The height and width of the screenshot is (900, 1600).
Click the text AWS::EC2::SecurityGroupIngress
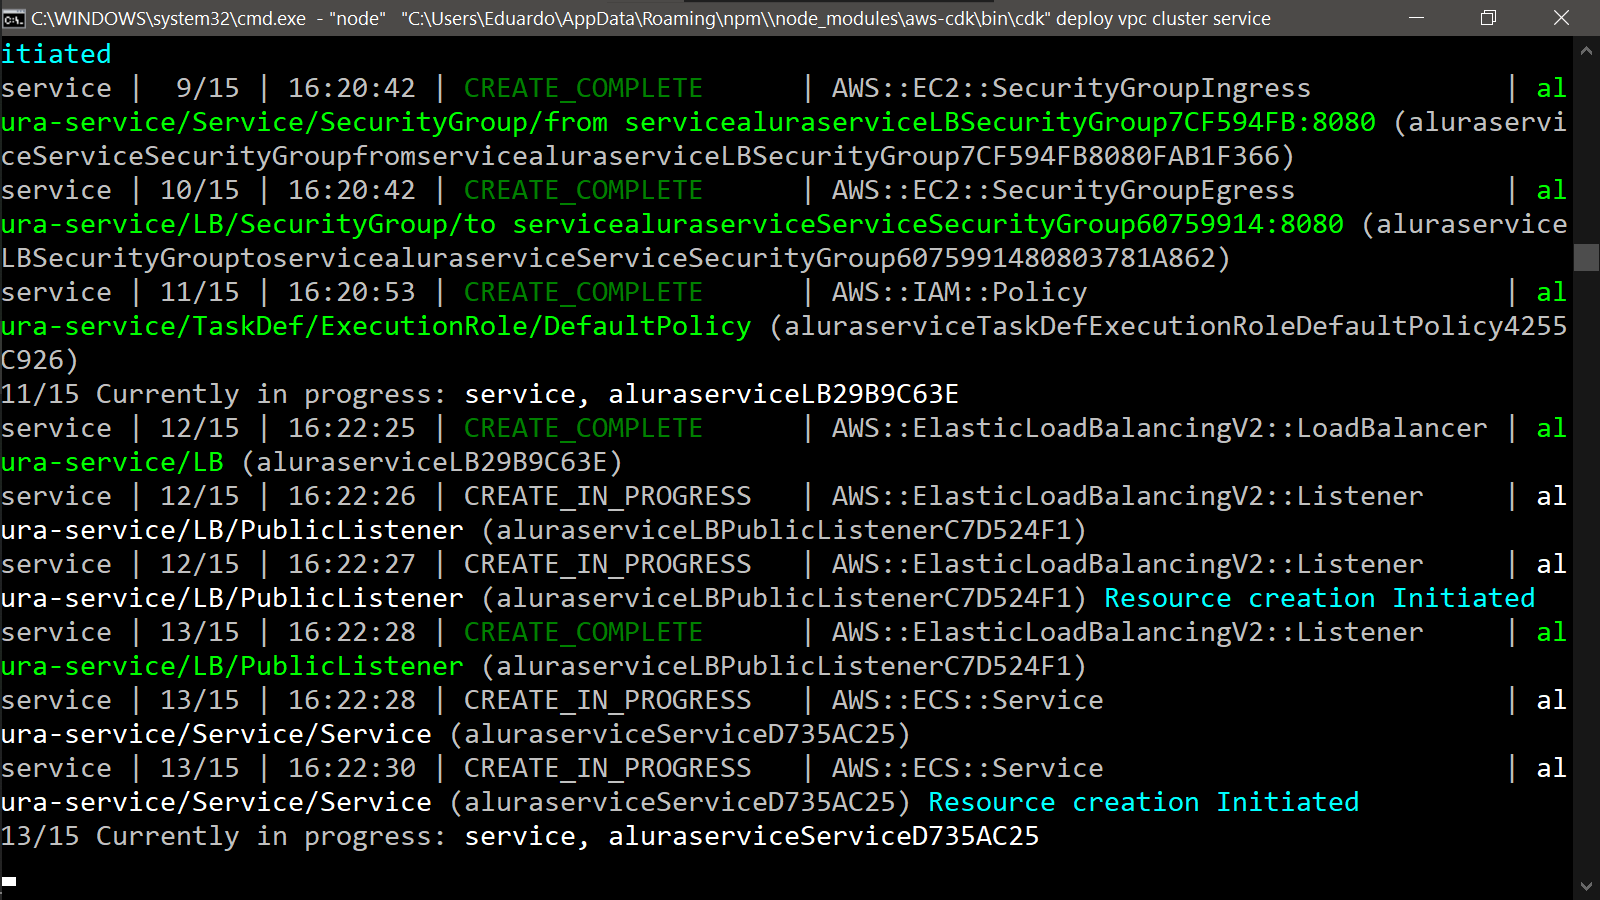click(1071, 88)
